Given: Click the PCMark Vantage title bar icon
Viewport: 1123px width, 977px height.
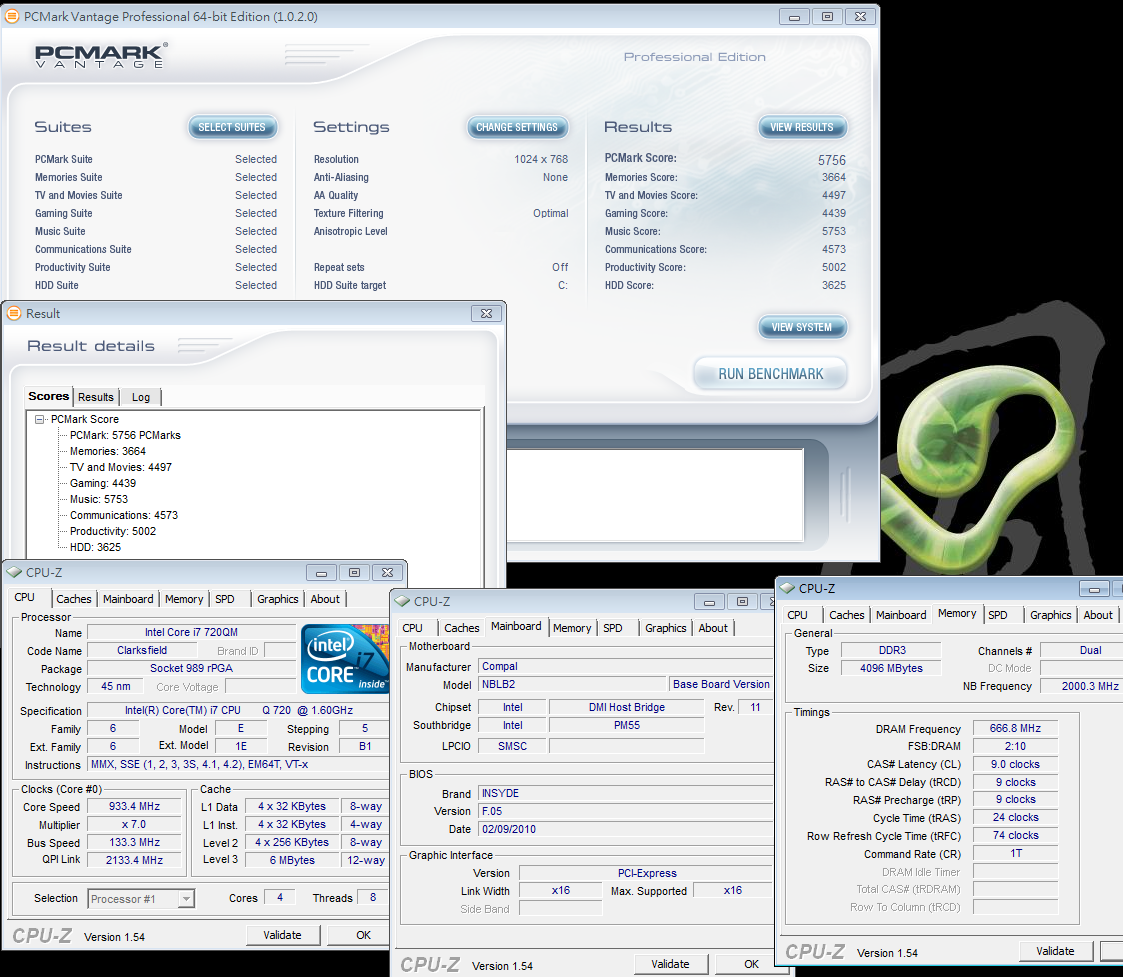Looking at the screenshot, I should click(x=12, y=16).
